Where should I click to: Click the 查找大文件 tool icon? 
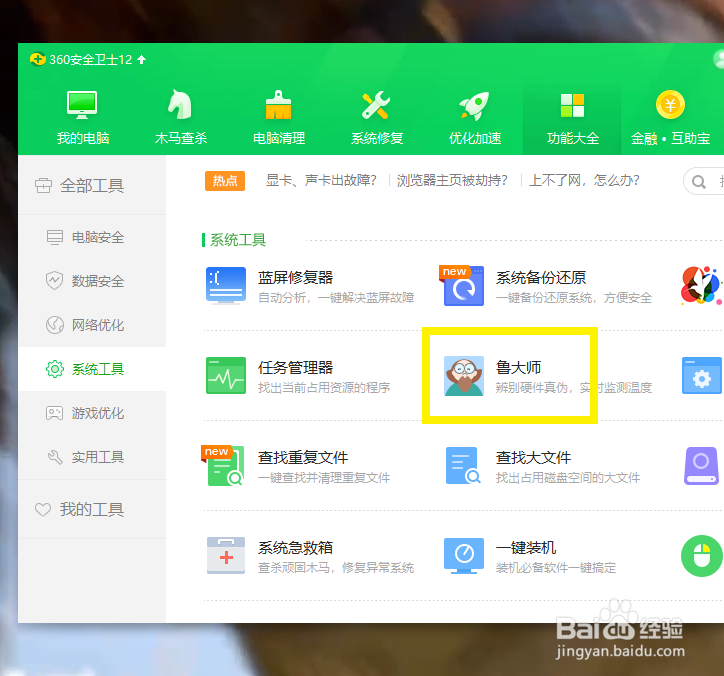coord(463,465)
